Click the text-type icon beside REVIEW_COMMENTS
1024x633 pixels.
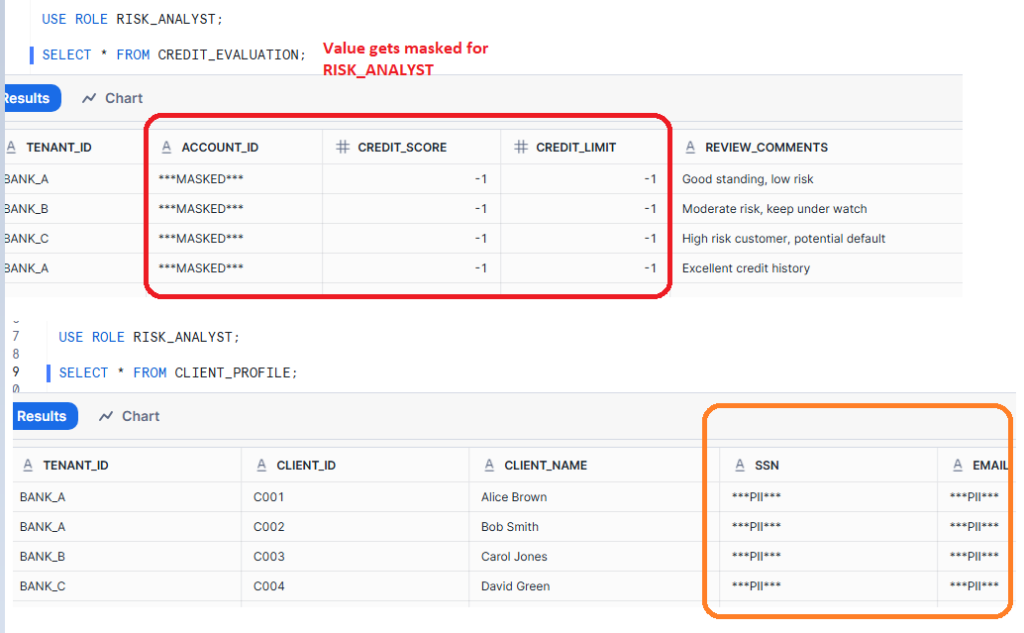pyautogui.click(x=690, y=146)
